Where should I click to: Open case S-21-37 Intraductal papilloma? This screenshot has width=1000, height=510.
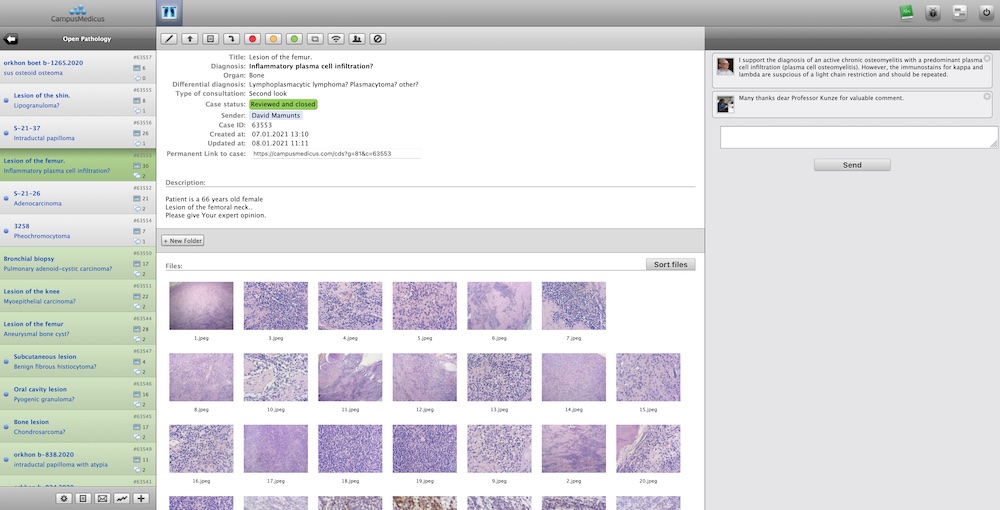click(x=78, y=133)
